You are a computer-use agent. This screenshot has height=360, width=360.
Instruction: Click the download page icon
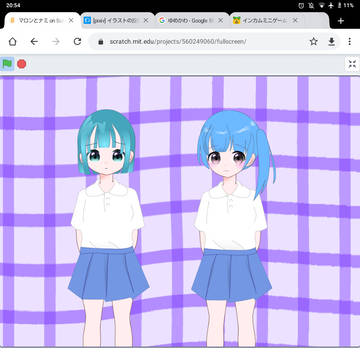pyautogui.click(x=331, y=42)
